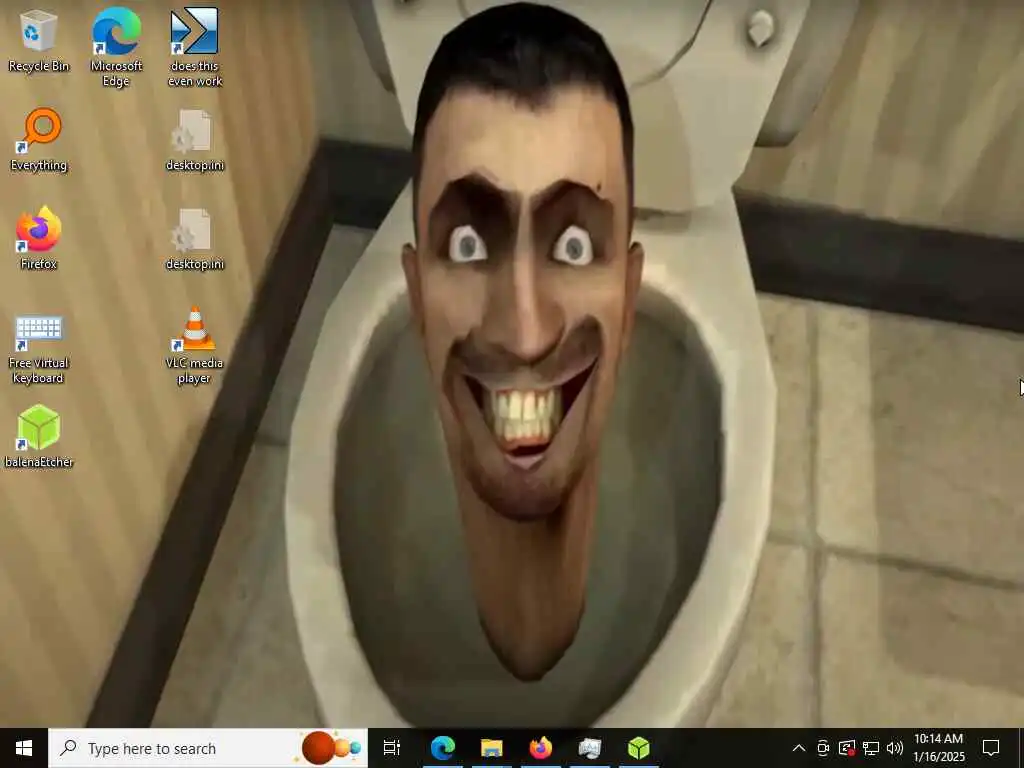
Task: Switch to Firefox in the taskbar
Action: tap(541, 748)
